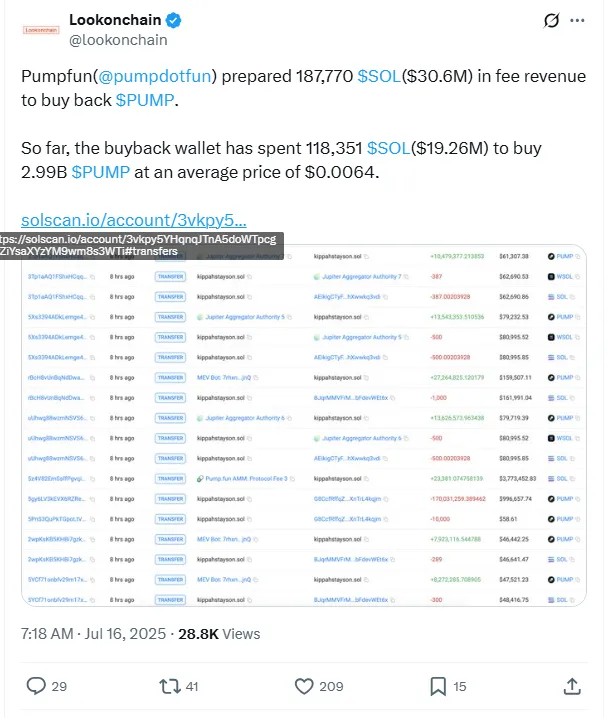Click the tweet timestamp 7:18 AM
The width and height of the screenshot is (607, 718).
point(47,634)
